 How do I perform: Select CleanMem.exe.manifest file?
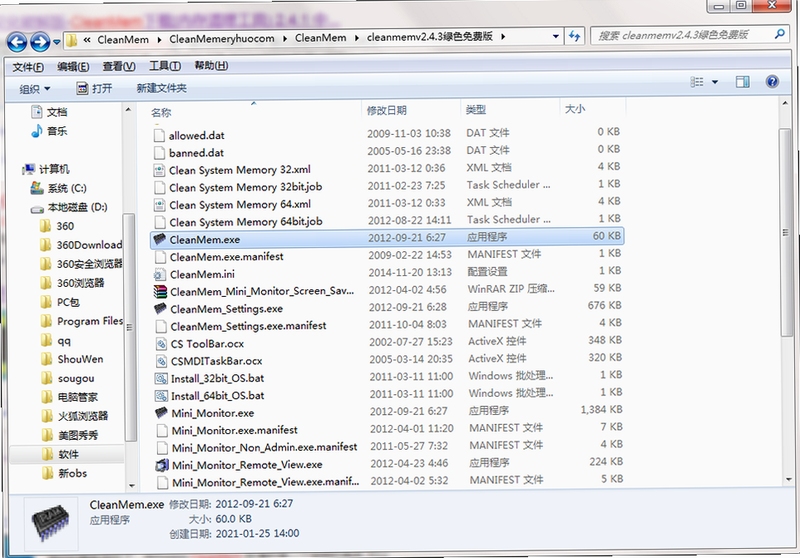[227, 257]
